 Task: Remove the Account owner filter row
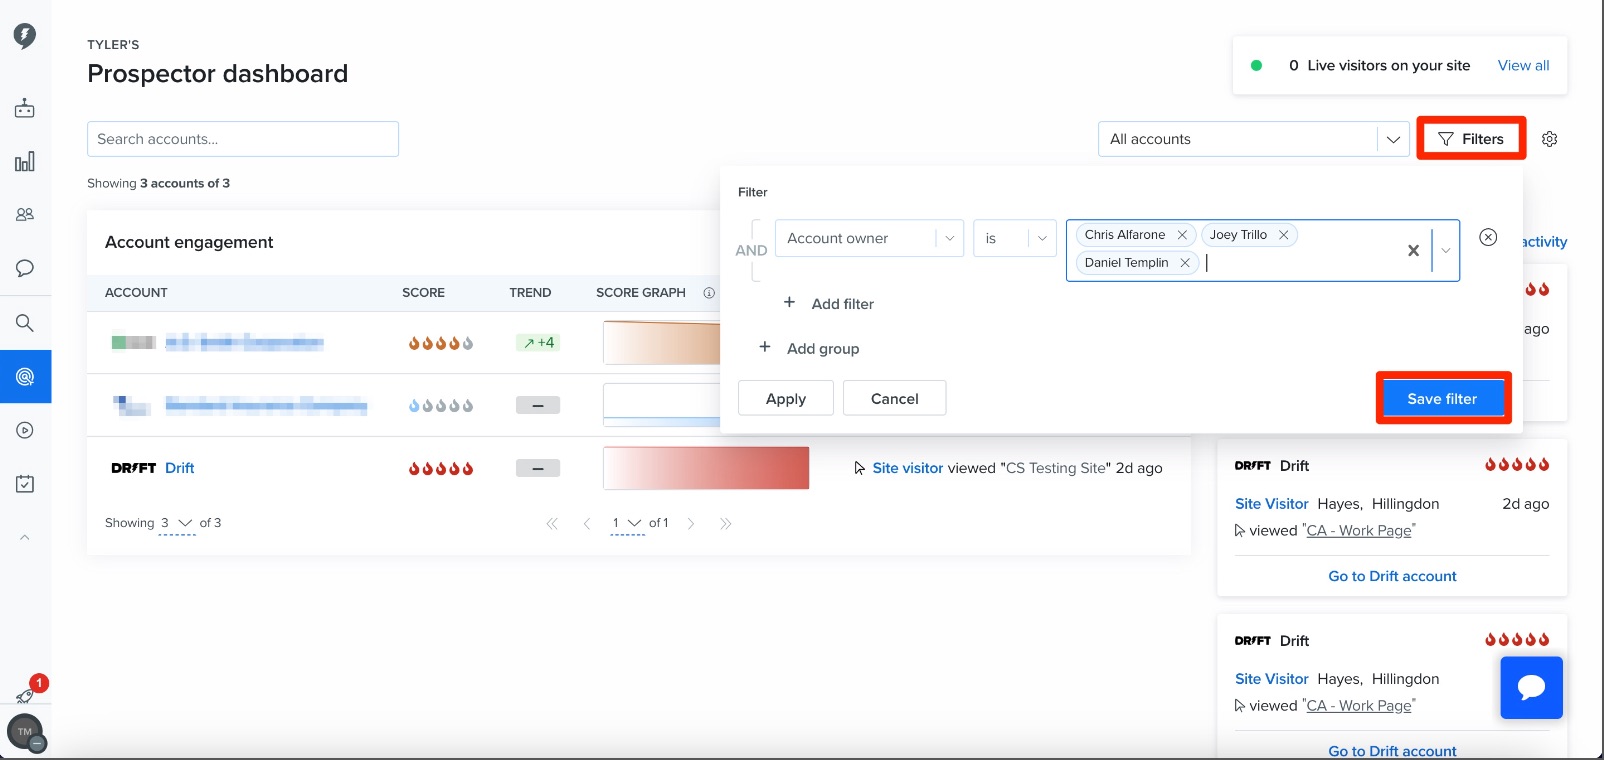[1488, 237]
